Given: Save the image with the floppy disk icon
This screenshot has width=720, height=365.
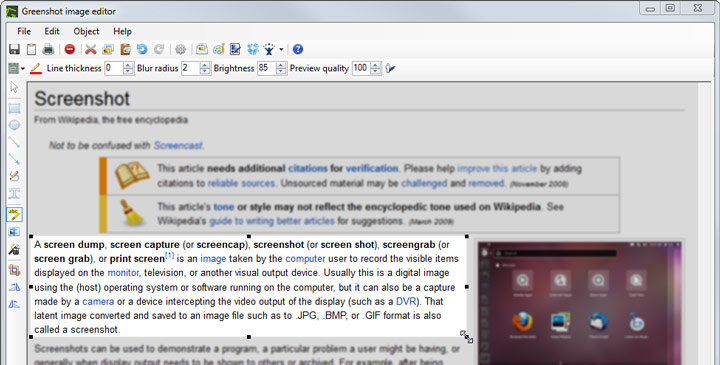Looking at the screenshot, I should [14, 49].
